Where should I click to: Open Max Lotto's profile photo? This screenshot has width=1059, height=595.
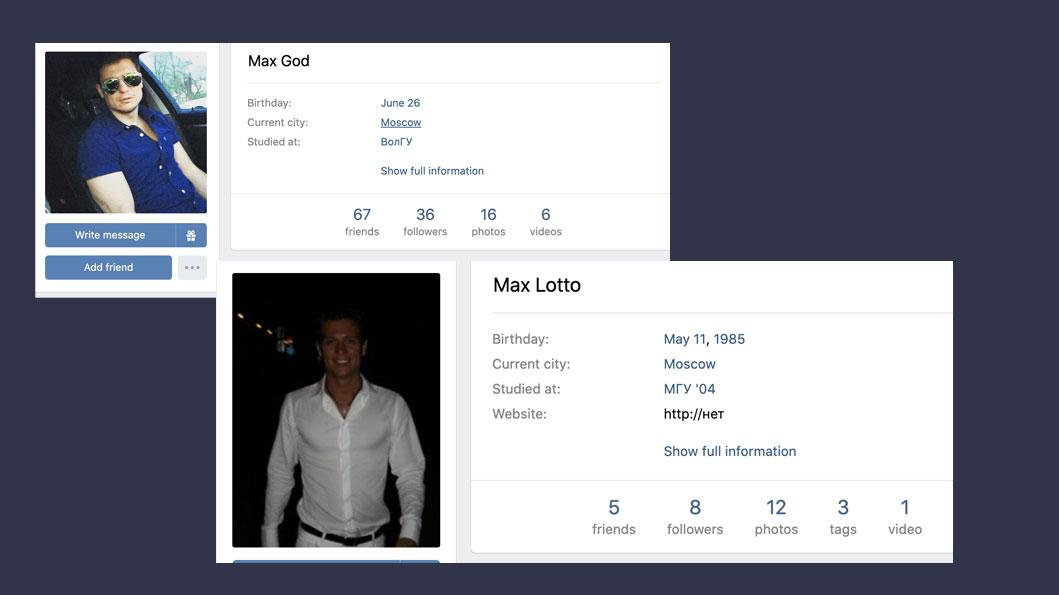[x=336, y=410]
